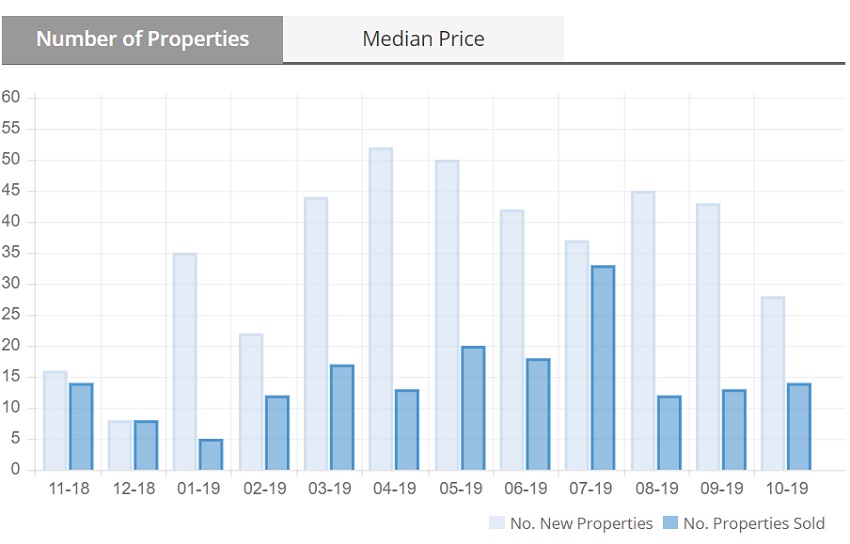Screen dimensions: 850x544
Task: Select the 10-19 properties sold bar
Action: pyautogui.click(x=799, y=427)
